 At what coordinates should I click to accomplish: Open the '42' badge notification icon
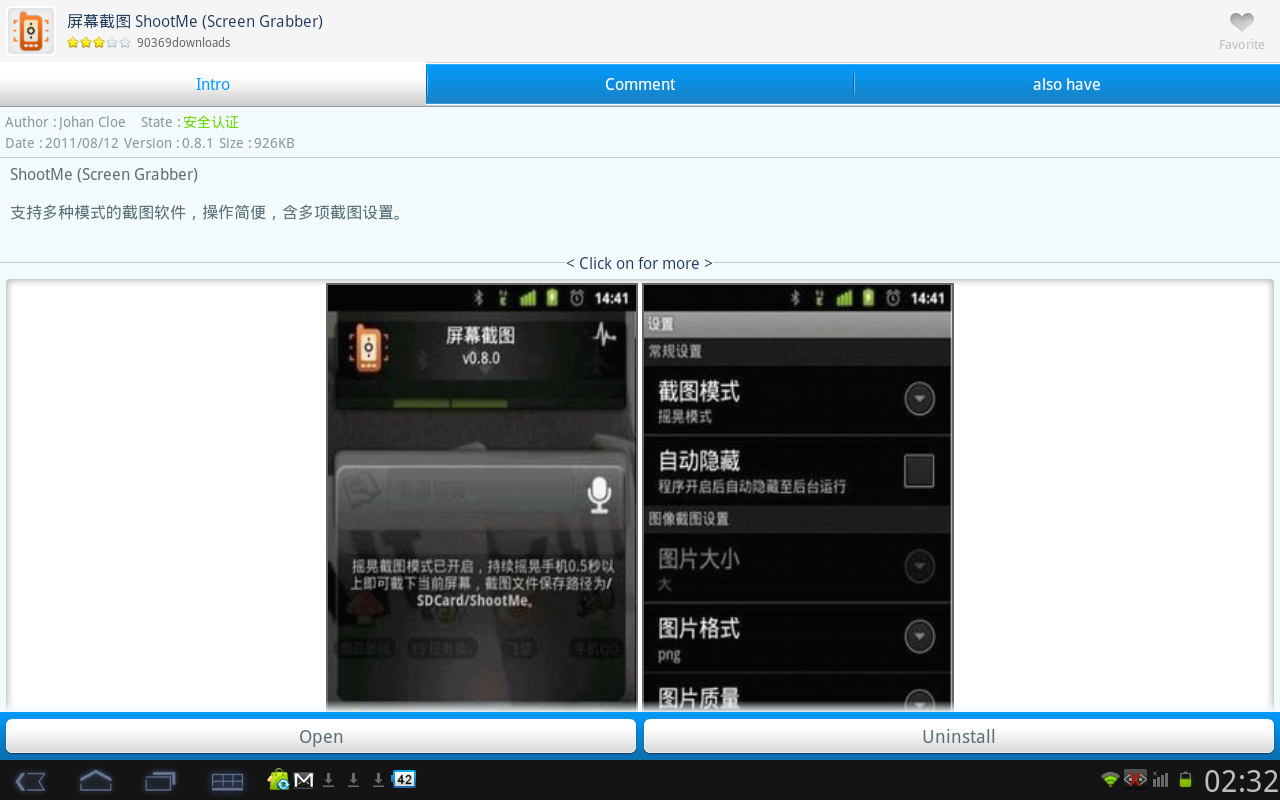(404, 779)
